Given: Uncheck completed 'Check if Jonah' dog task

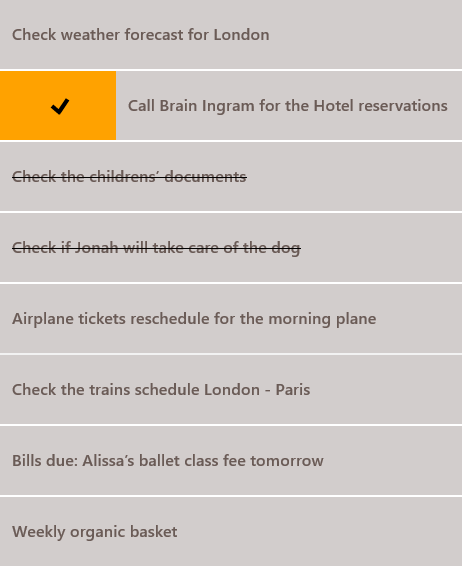Looking at the screenshot, I should [x=231, y=248].
